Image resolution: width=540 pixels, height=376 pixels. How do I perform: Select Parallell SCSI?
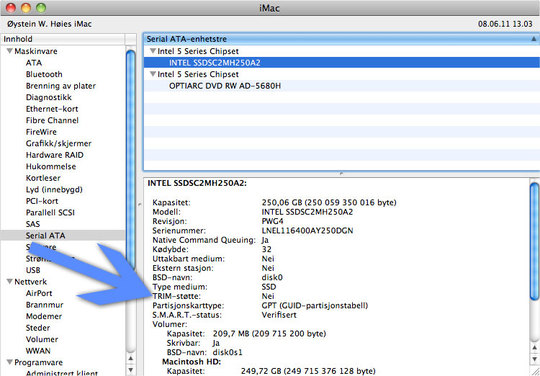(50, 213)
